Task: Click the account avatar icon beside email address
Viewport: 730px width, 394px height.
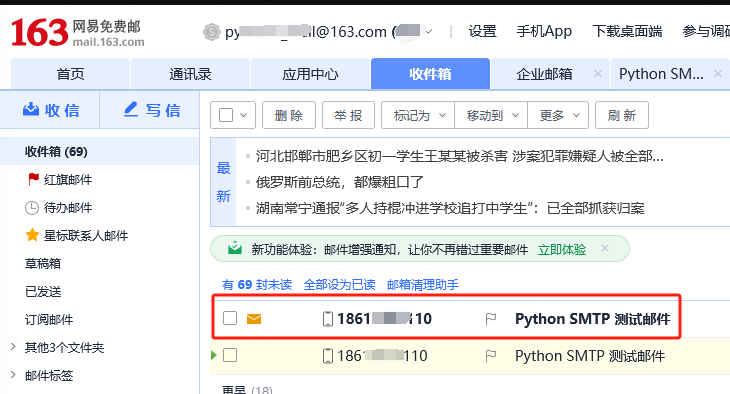Action: point(211,32)
